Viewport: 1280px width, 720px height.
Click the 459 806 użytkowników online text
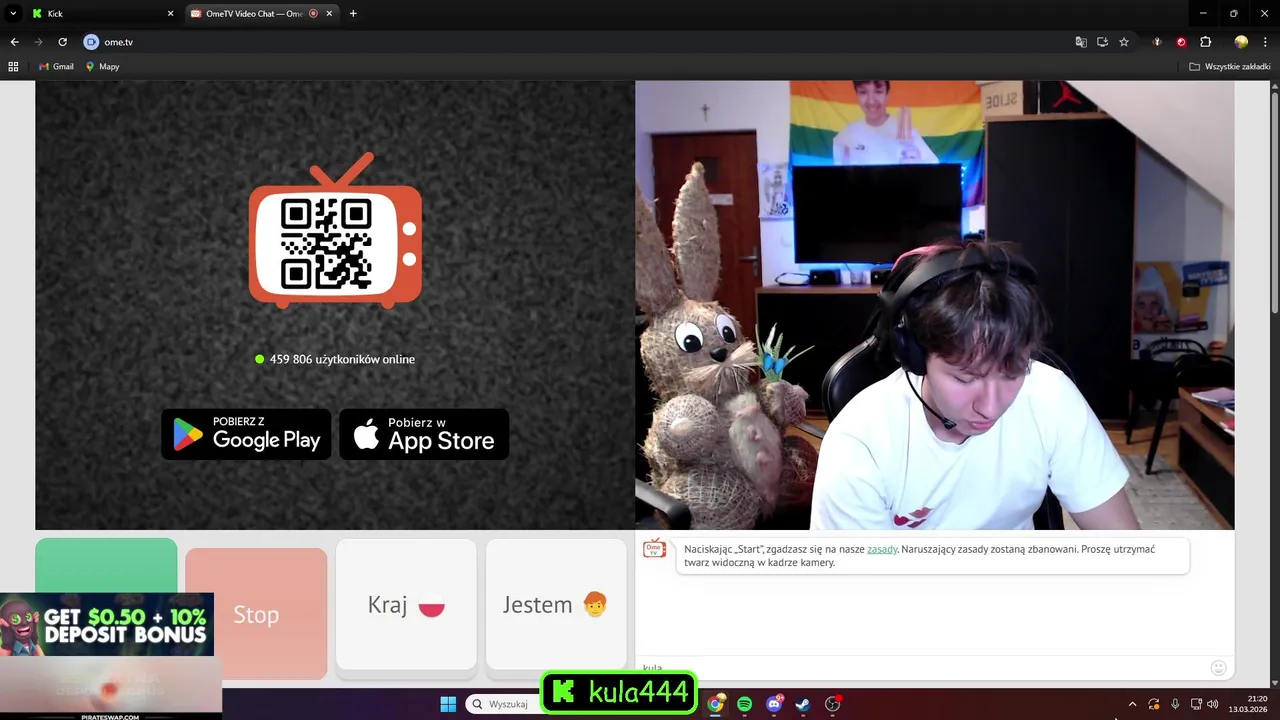click(342, 359)
